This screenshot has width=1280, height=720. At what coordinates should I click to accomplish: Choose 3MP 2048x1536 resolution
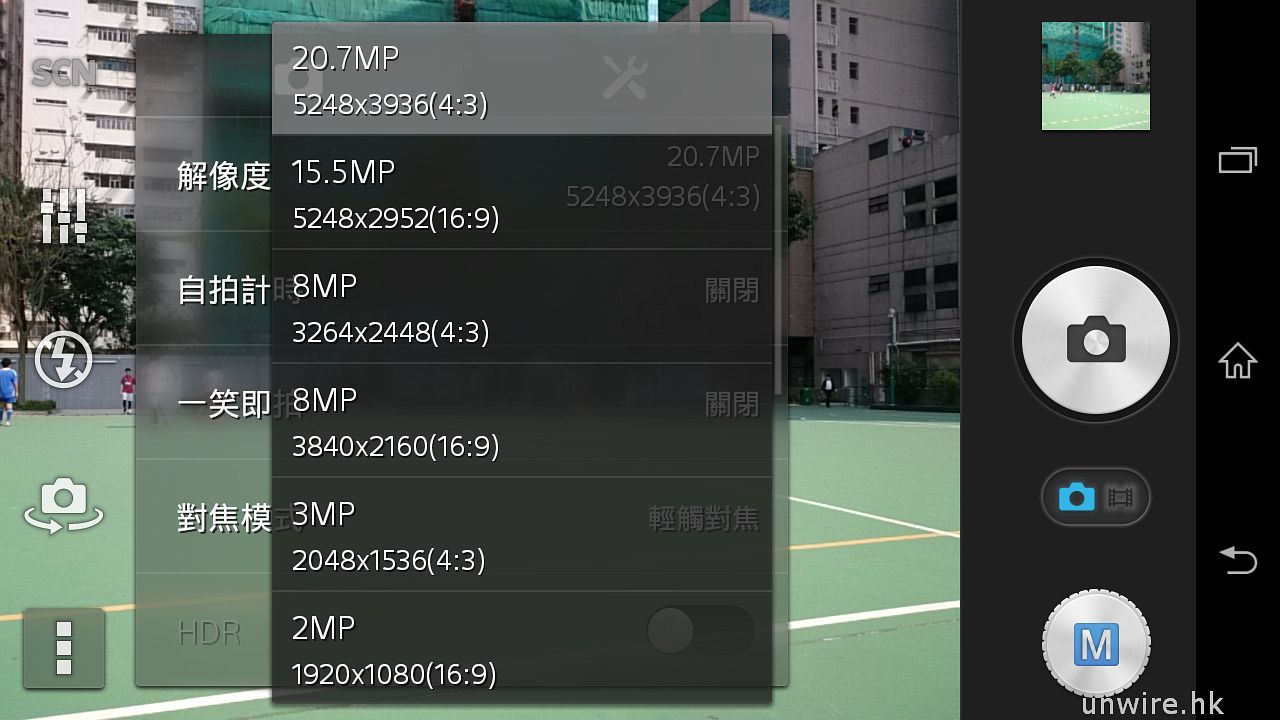pos(522,535)
